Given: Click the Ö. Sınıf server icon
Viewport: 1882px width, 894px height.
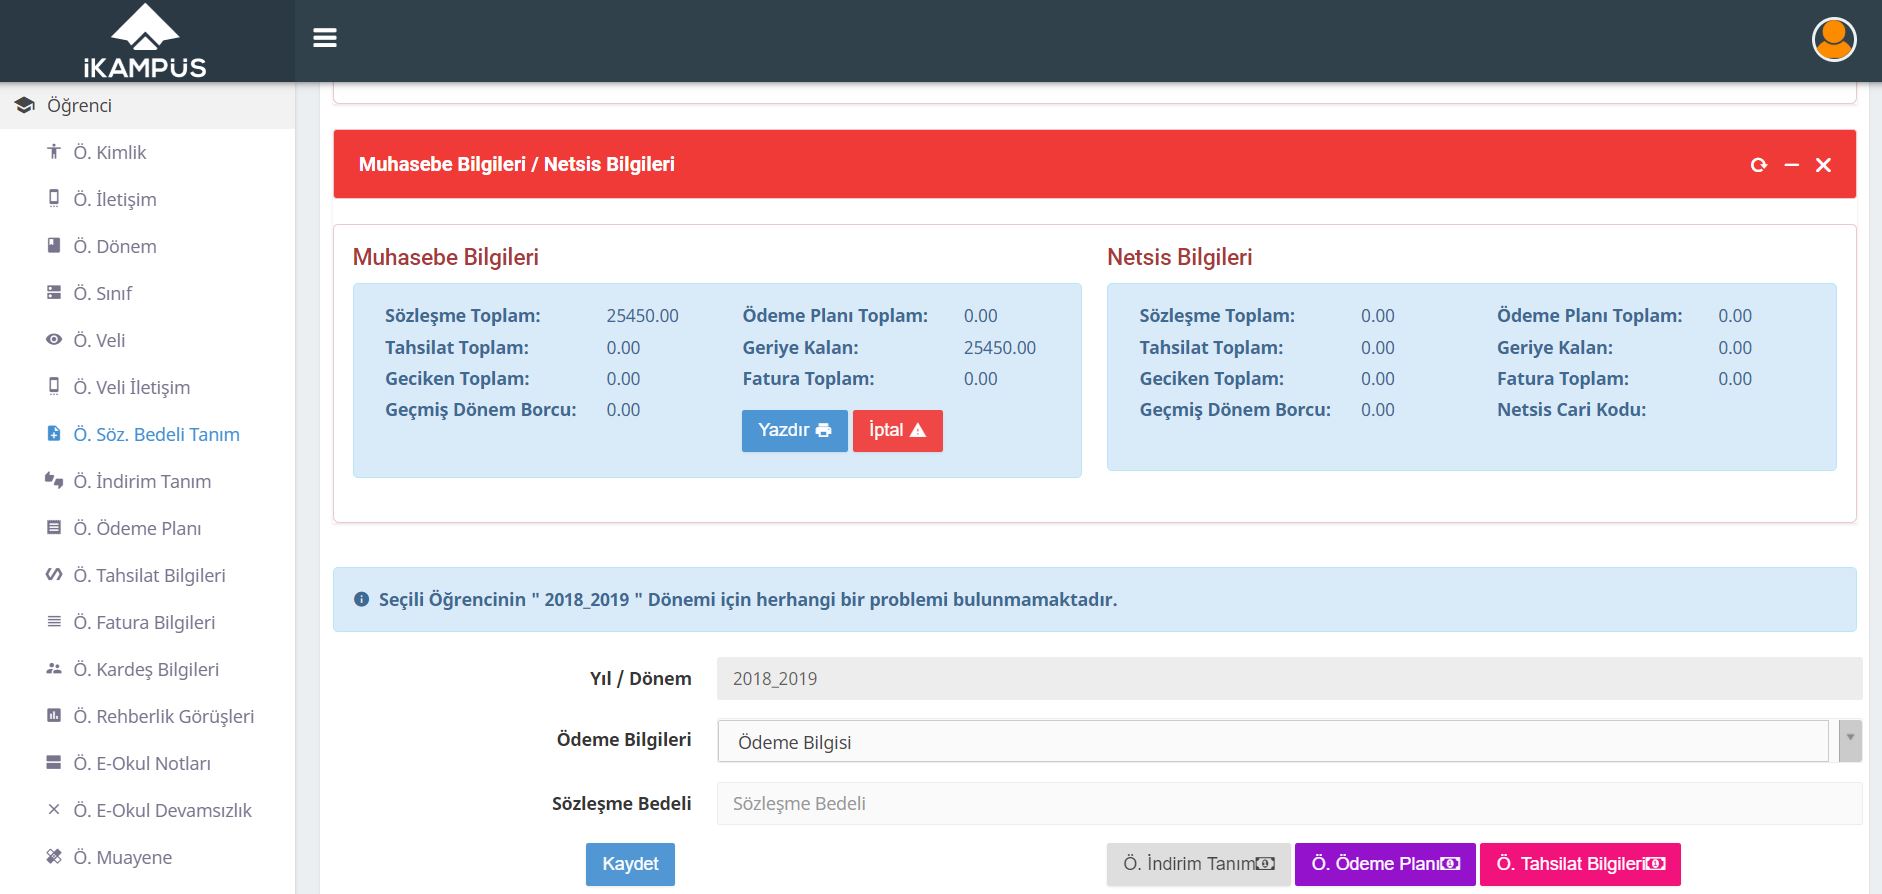Looking at the screenshot, I should (54, 292).
